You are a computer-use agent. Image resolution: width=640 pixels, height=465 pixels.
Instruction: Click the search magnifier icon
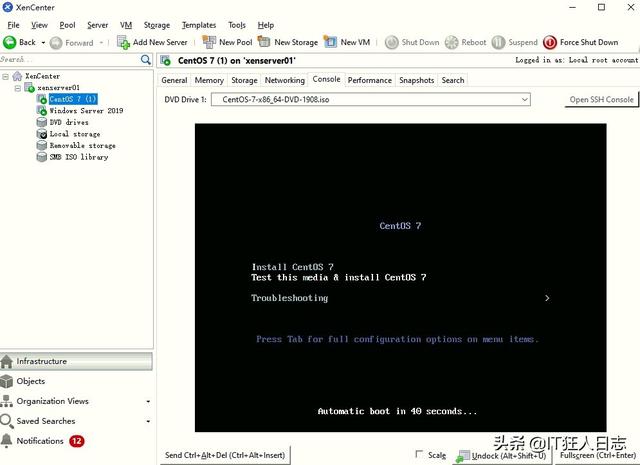(x=146, y=60)
